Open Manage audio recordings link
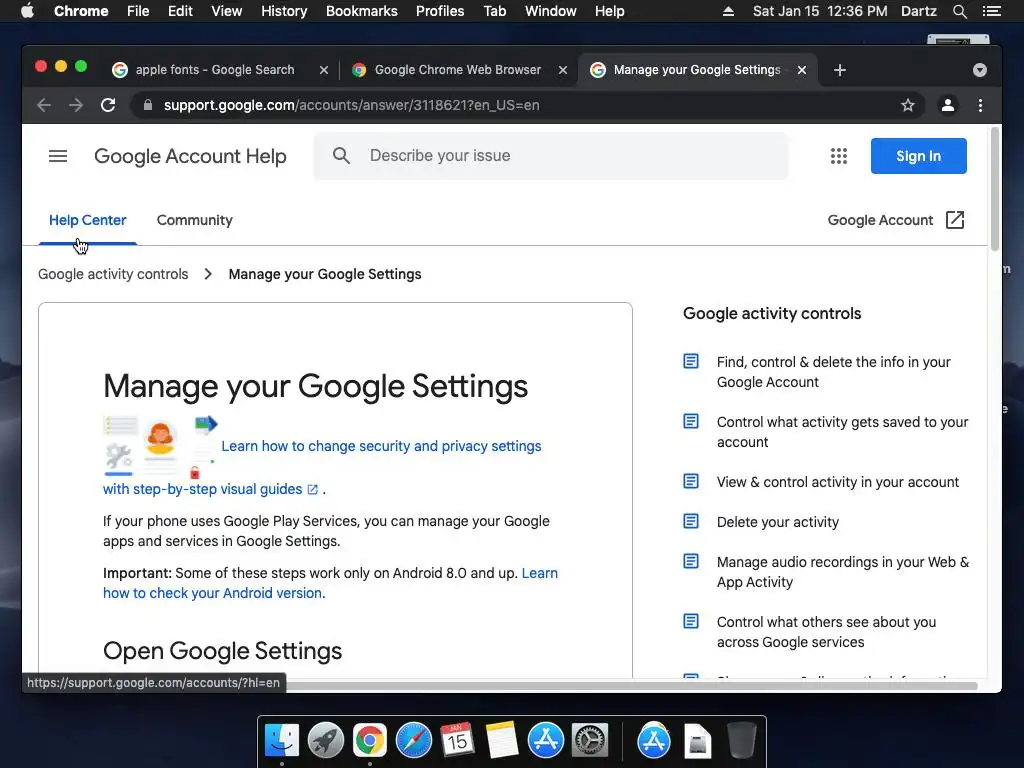1024x768 pixels. 842,571
